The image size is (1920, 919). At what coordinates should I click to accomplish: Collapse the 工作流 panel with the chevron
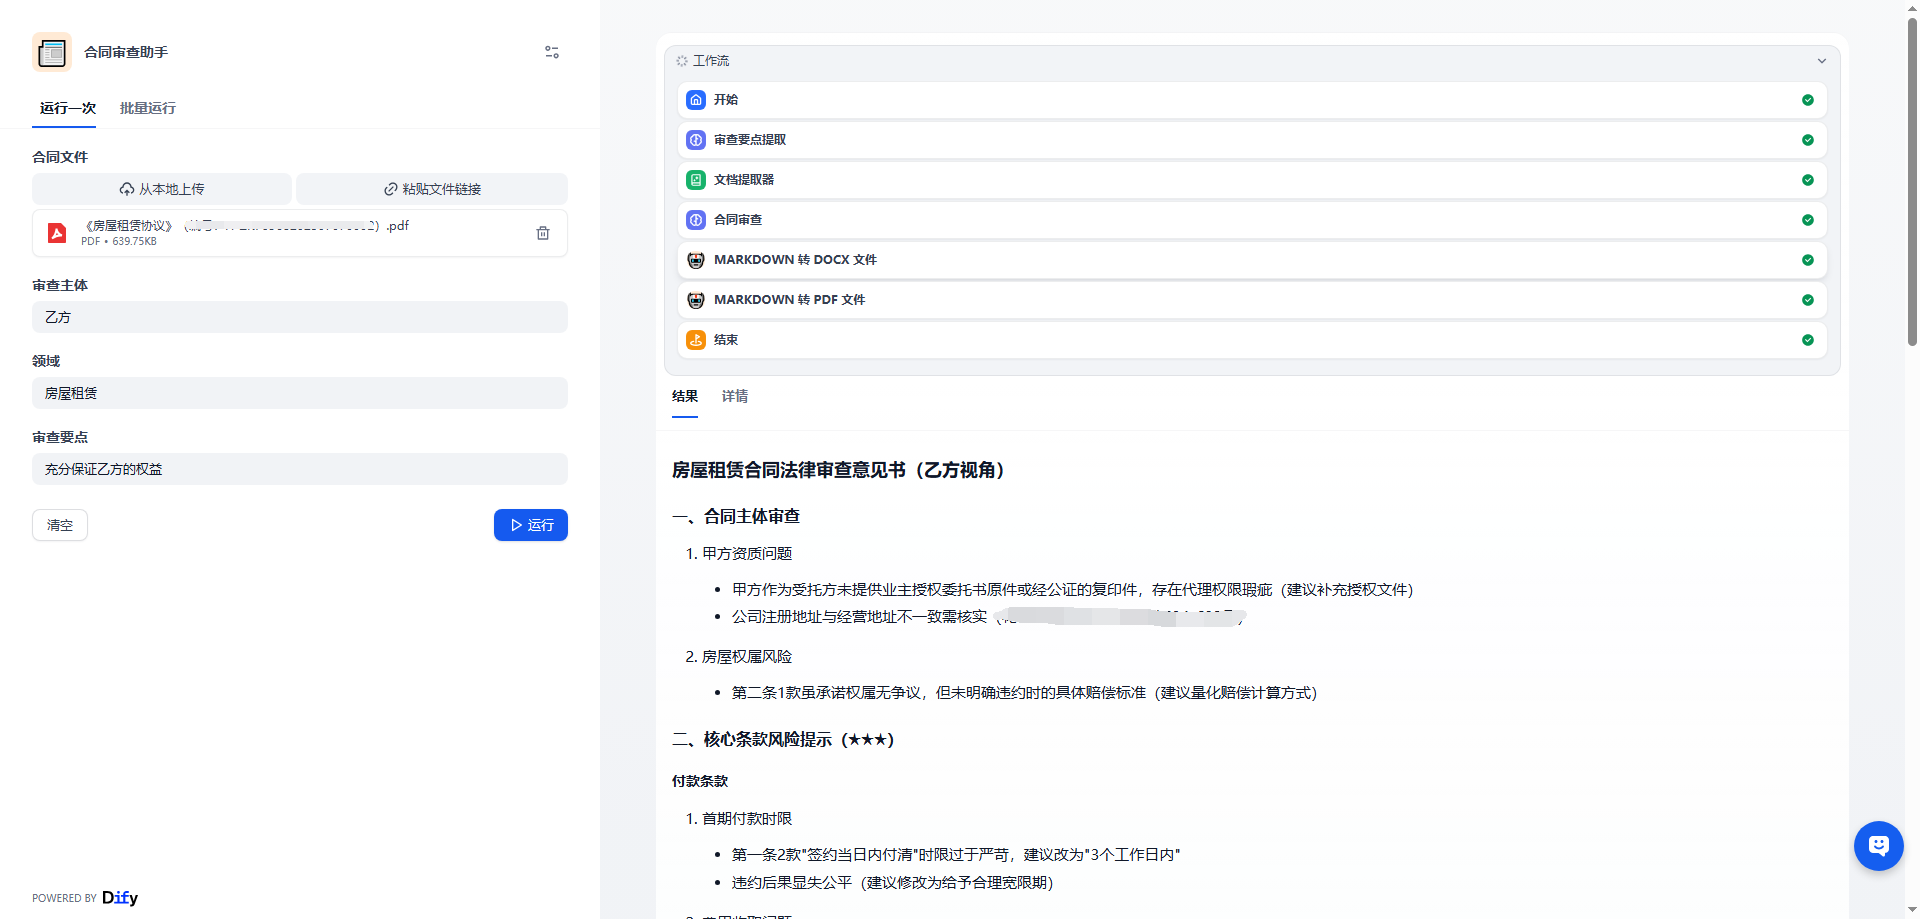tap(1822, 61)
